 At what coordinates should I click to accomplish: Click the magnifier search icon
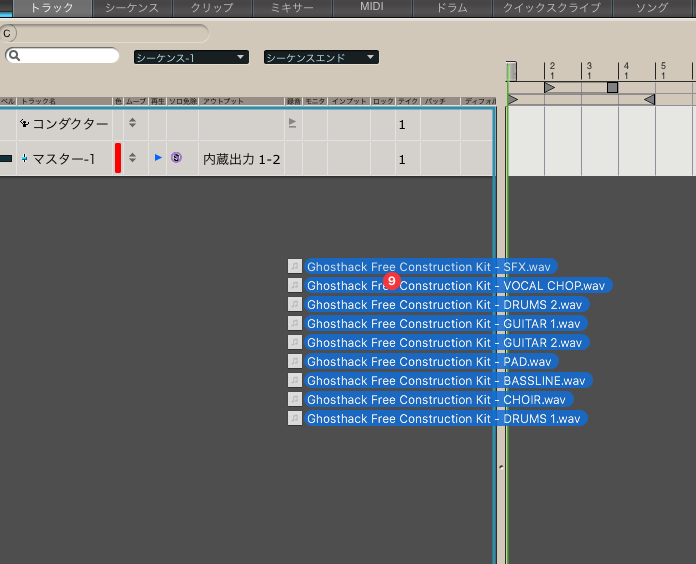pos(14,55)
